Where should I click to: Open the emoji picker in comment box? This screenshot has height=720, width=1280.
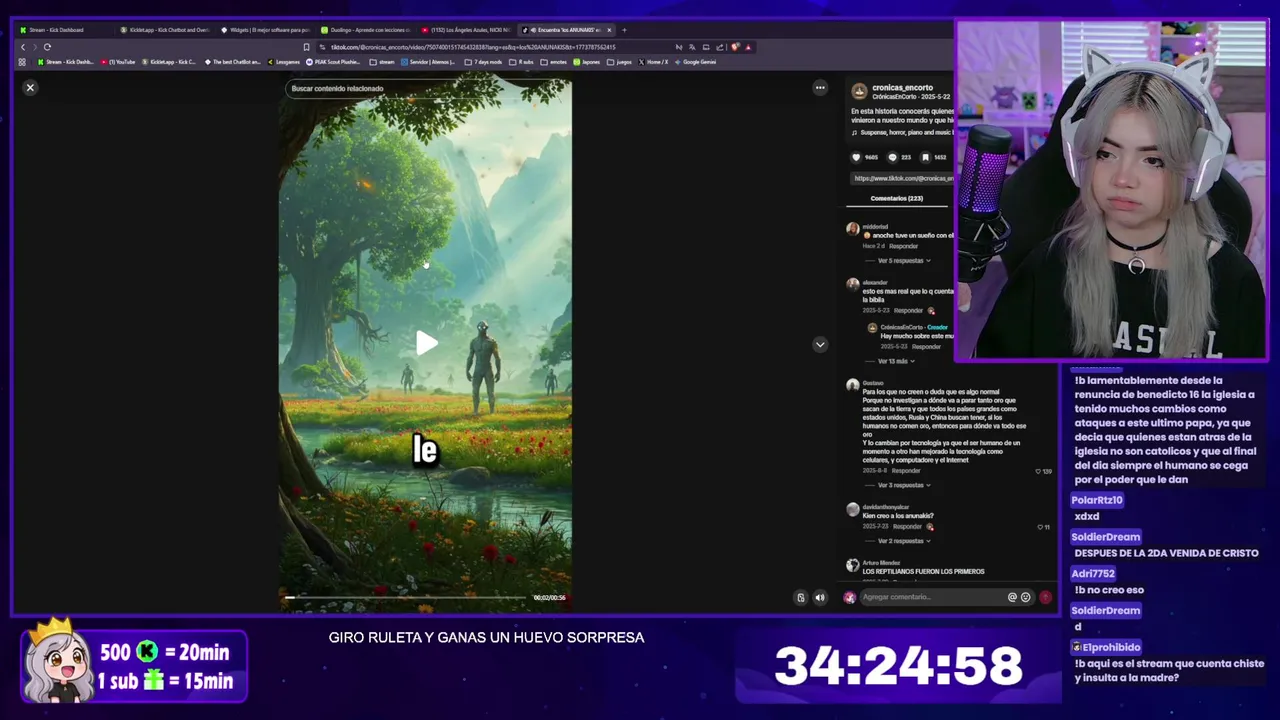point(1025,597)
